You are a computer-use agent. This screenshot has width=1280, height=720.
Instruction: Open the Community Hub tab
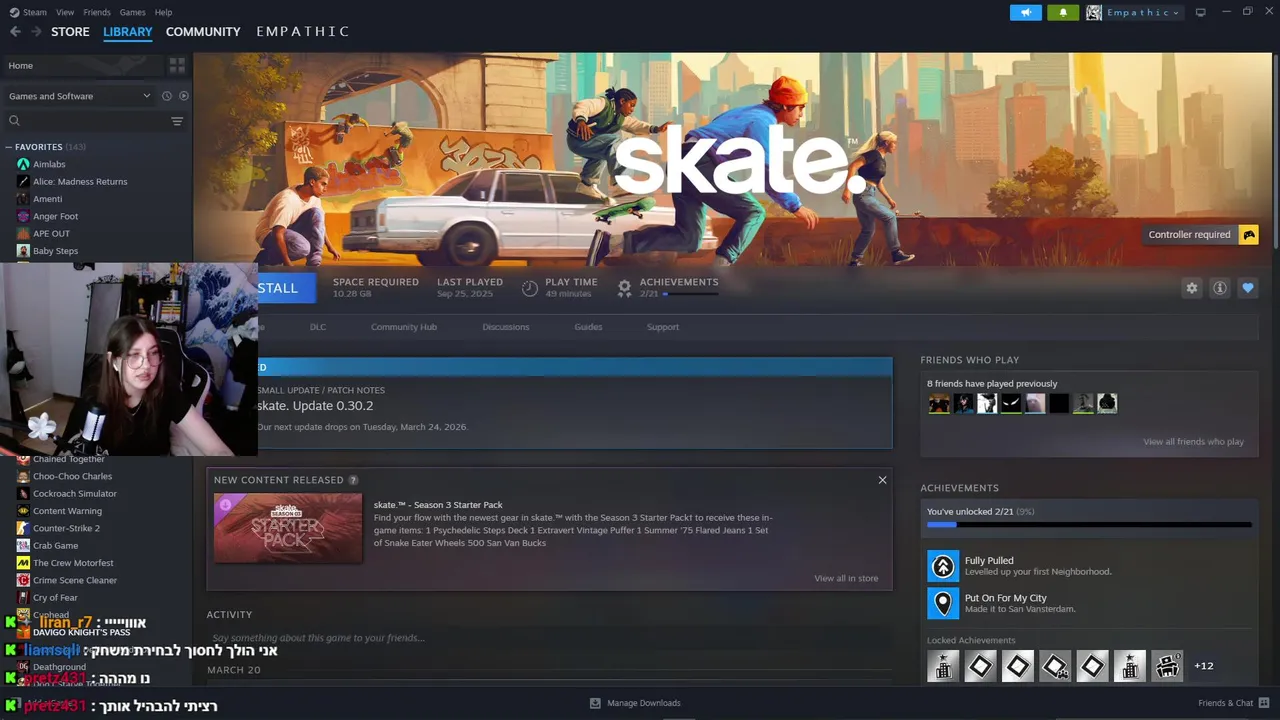404,327
